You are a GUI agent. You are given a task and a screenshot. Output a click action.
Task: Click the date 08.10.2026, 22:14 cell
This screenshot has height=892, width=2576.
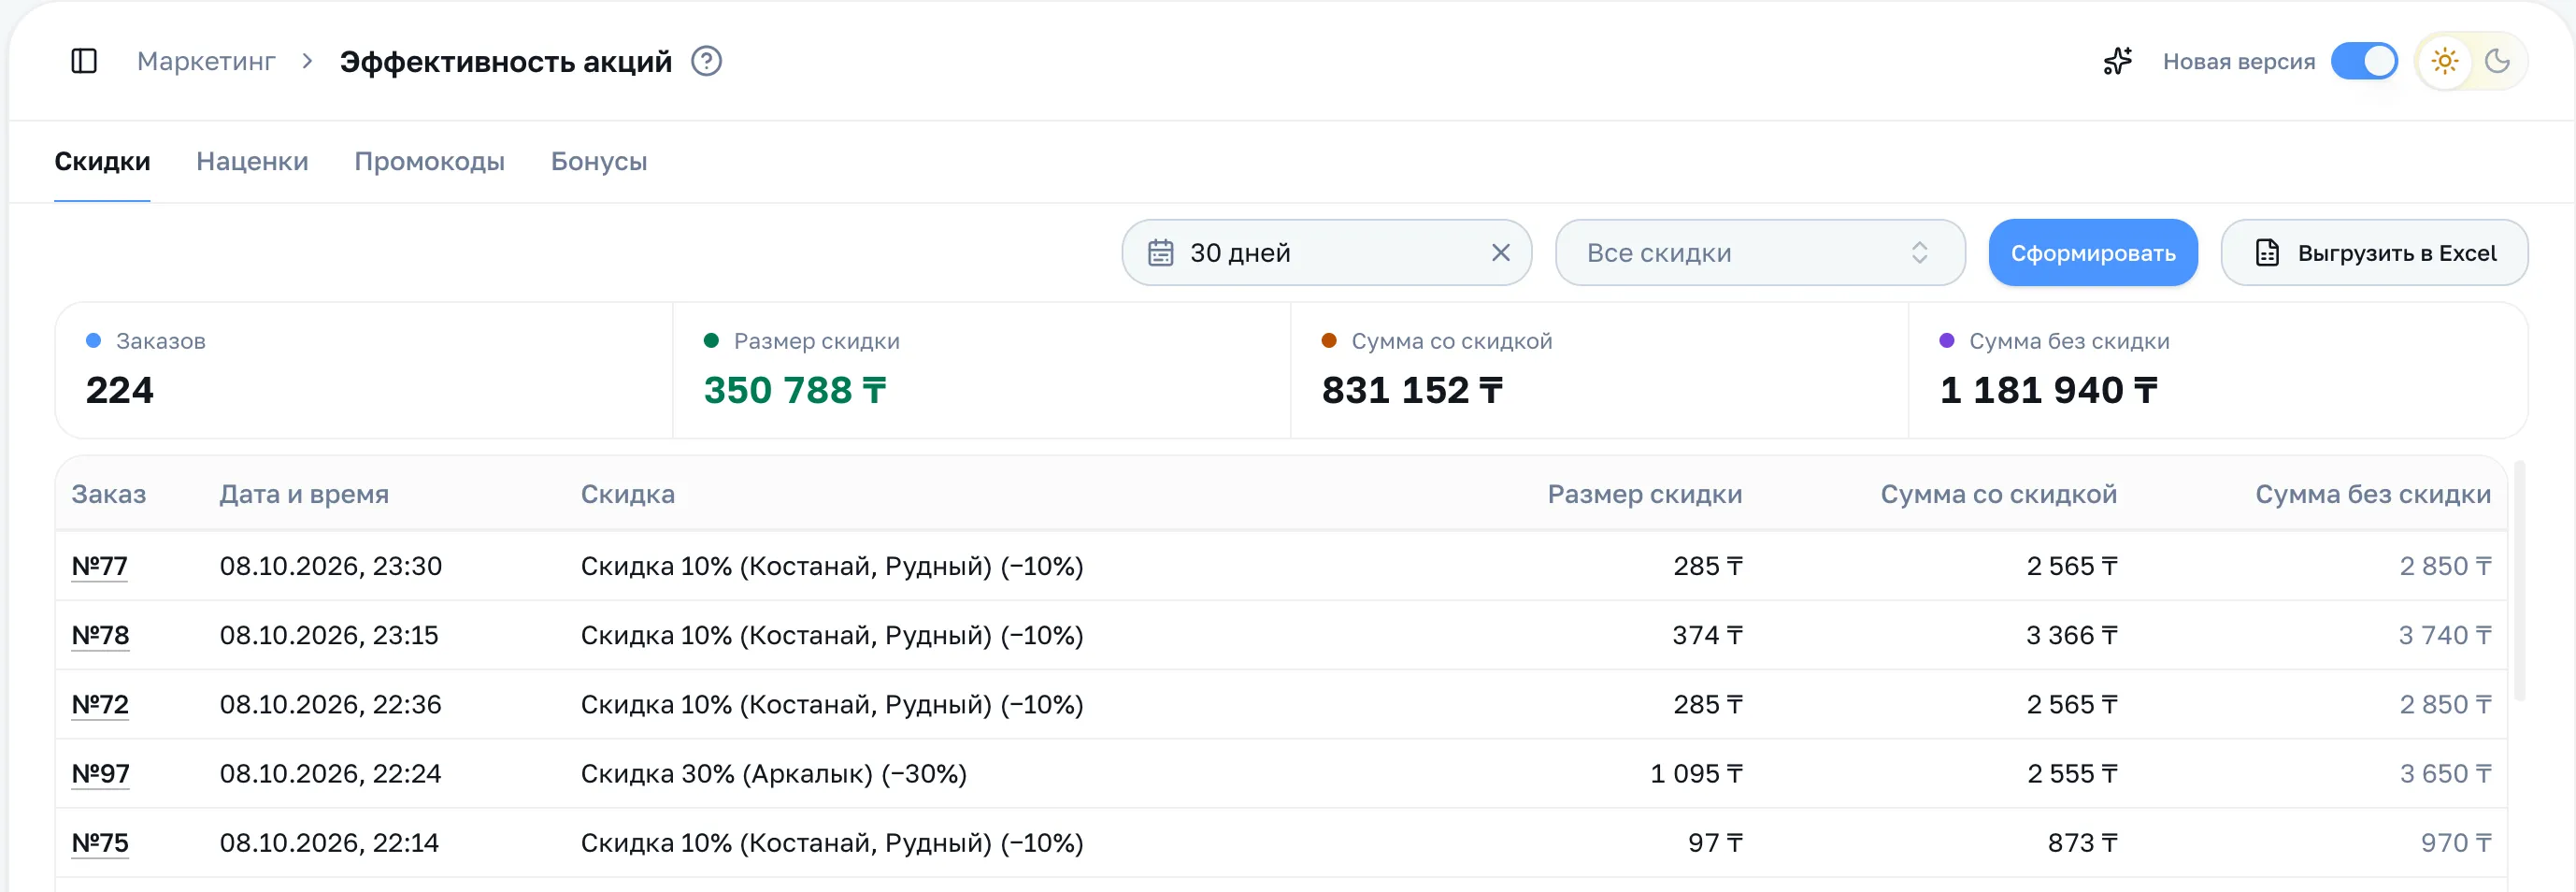[329, 842]
